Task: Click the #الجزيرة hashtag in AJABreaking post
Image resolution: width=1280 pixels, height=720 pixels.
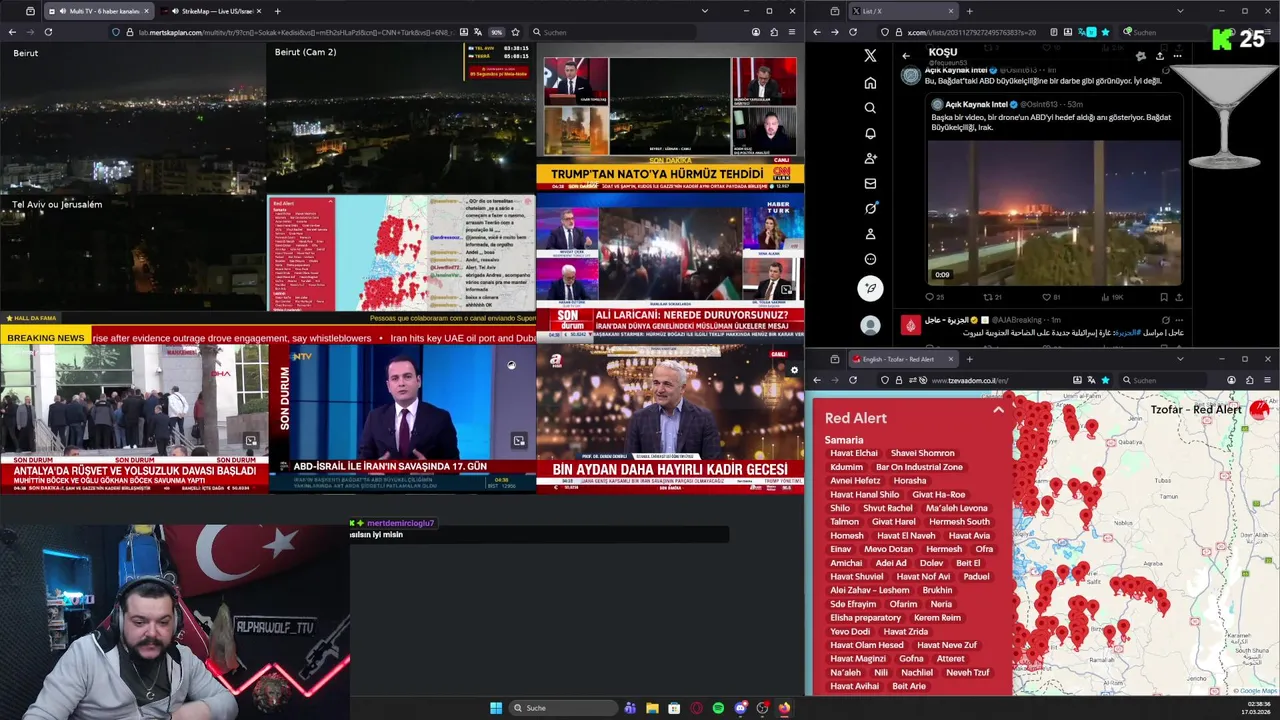Action: [x=1127, y=332]
